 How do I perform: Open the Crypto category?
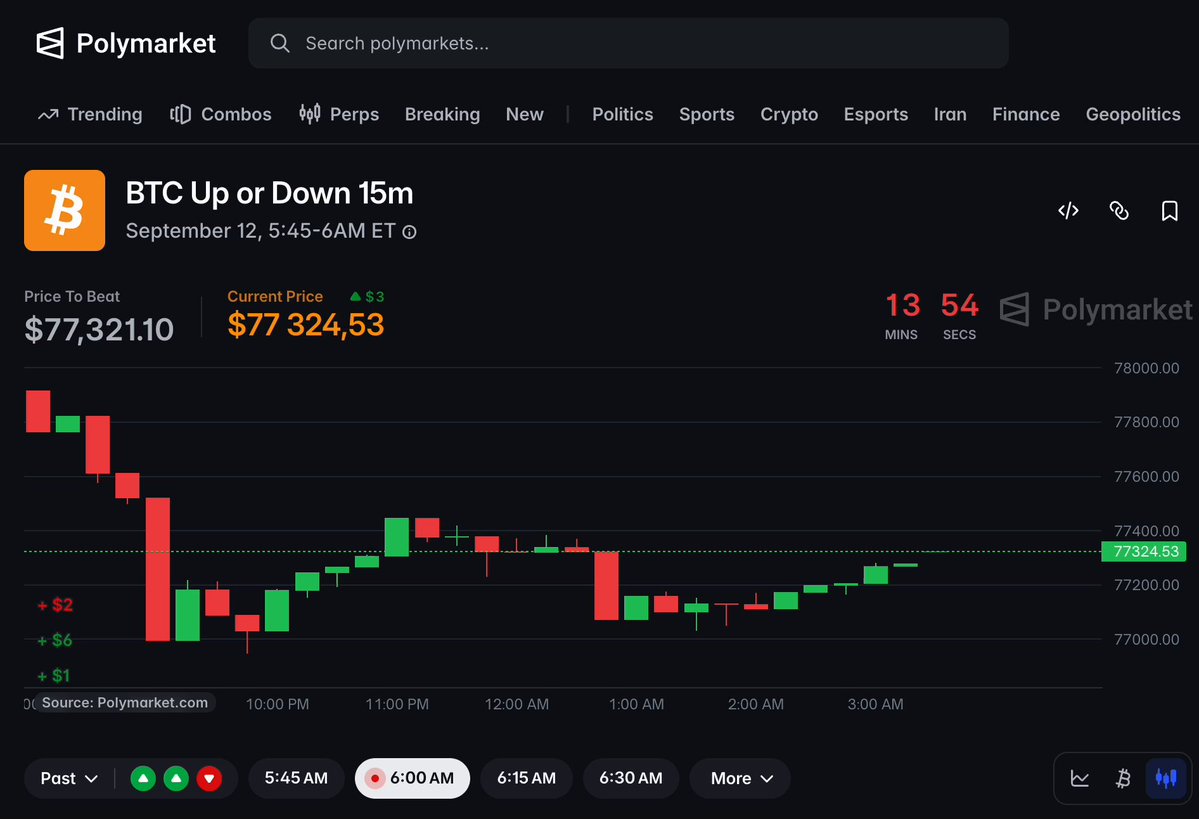pyautogui.click(x=789, y=115)
